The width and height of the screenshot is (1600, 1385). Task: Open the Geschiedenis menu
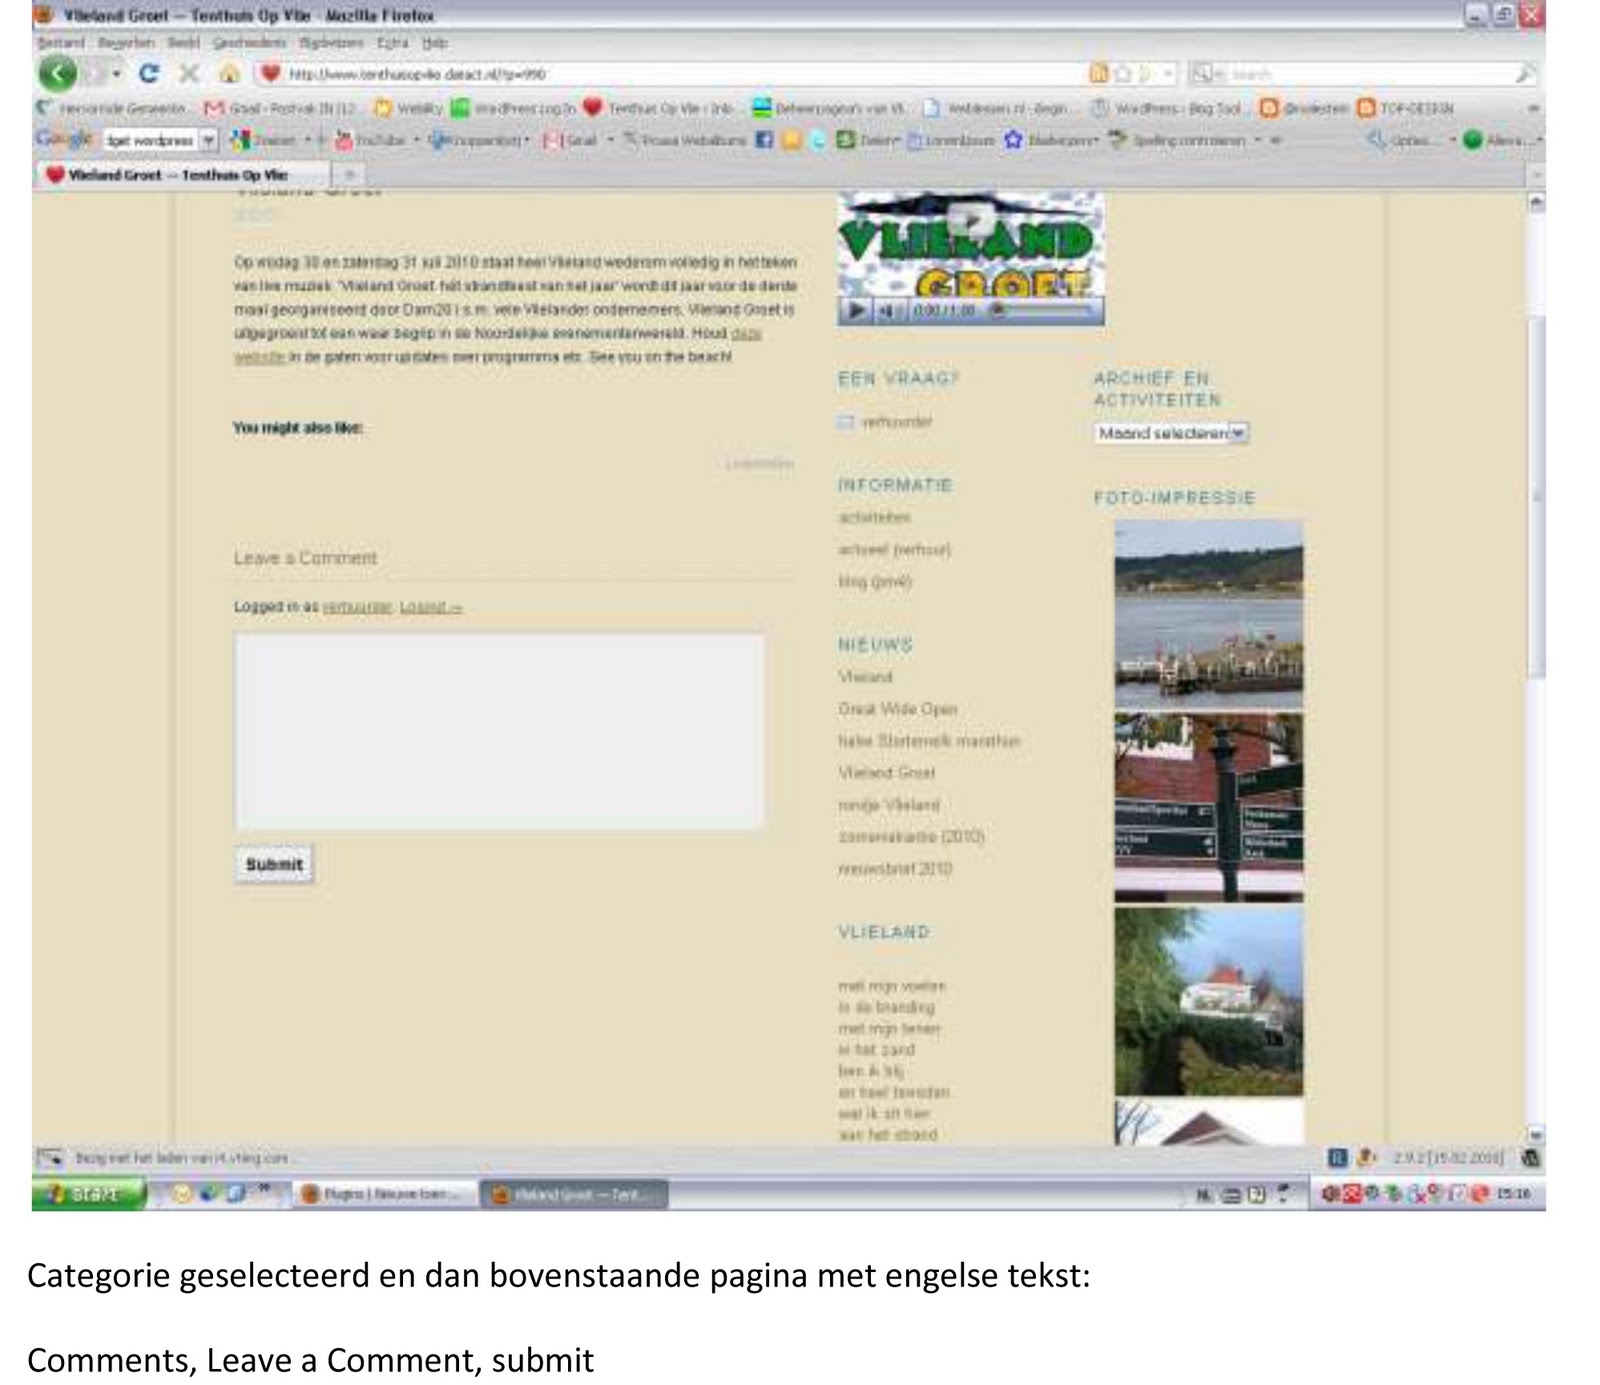[249, 43]
